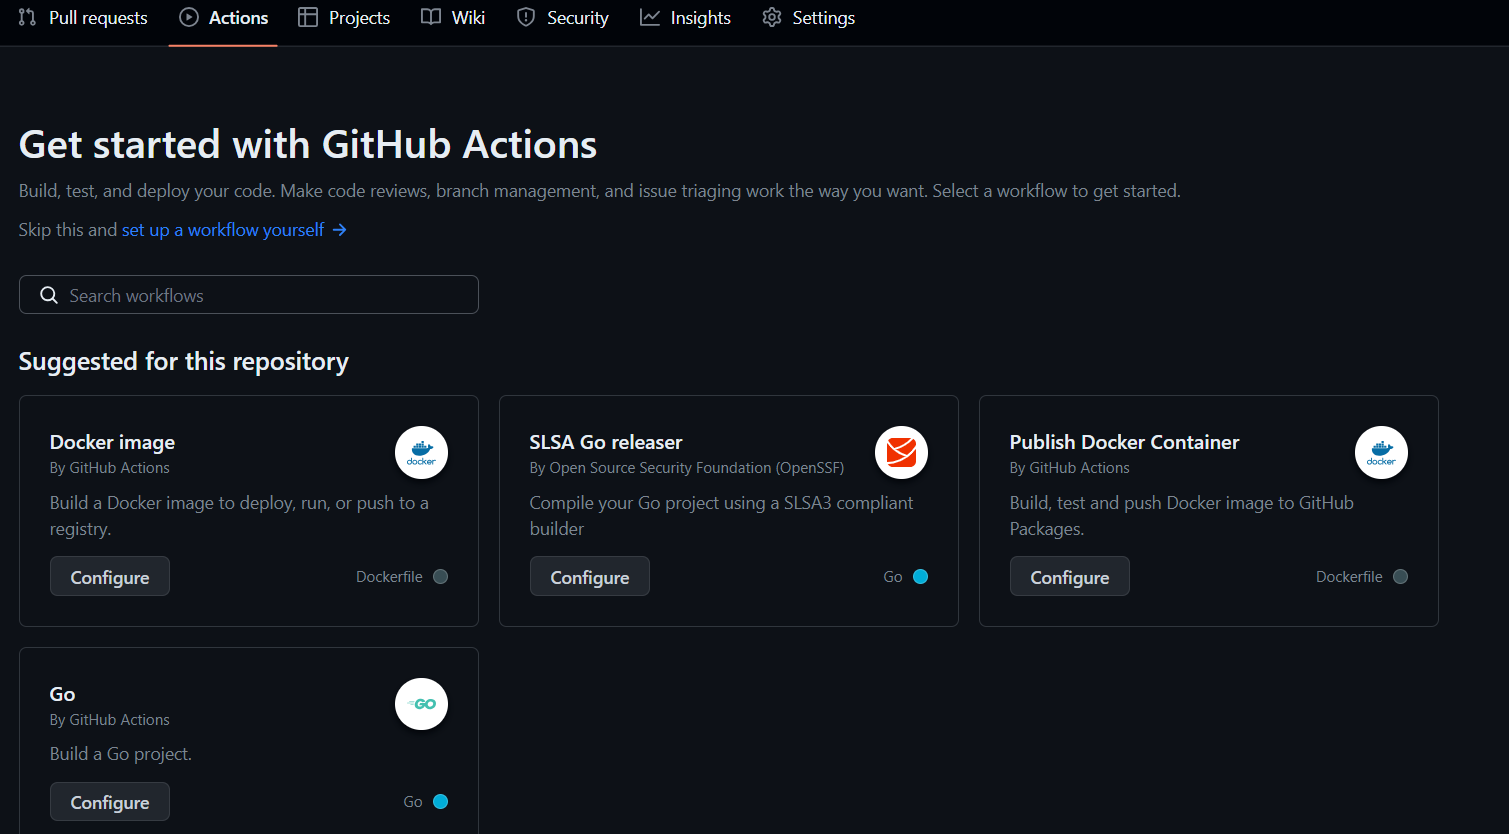Click 'By GitHub Actions' under Publish Docker Container
Viewport: 1509px width, 834px height.
pos(1070,468)
